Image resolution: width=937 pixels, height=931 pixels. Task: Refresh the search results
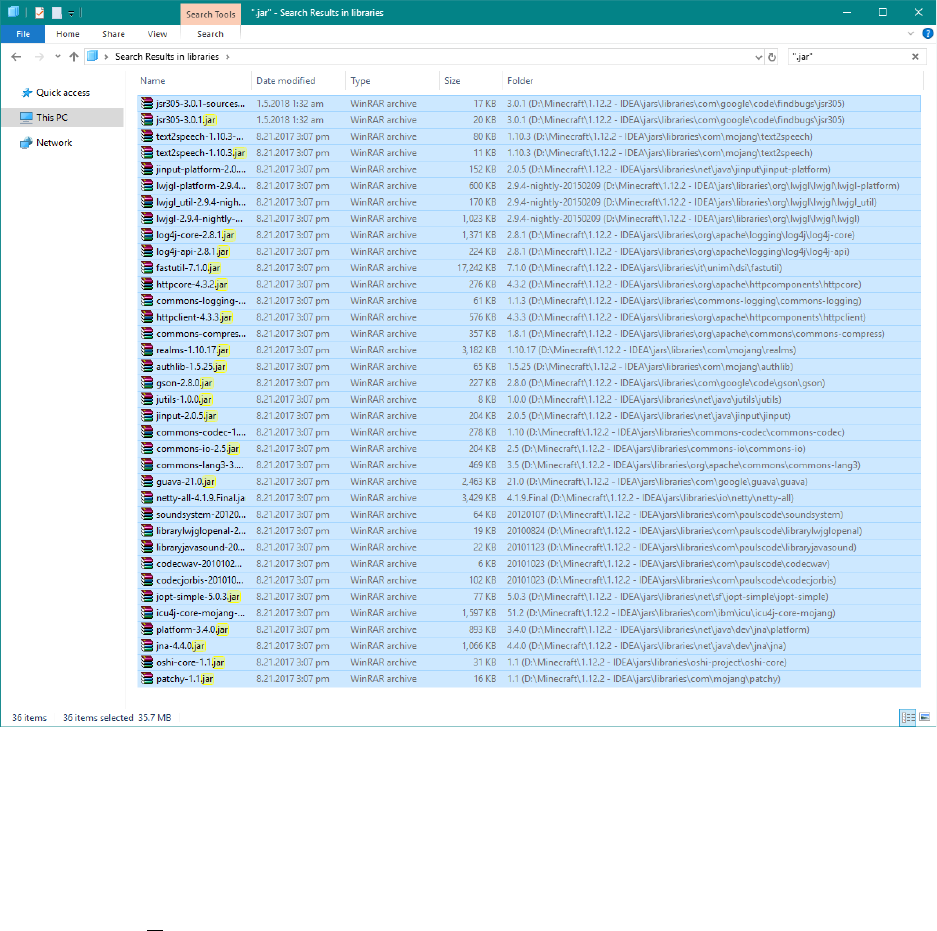772,57
